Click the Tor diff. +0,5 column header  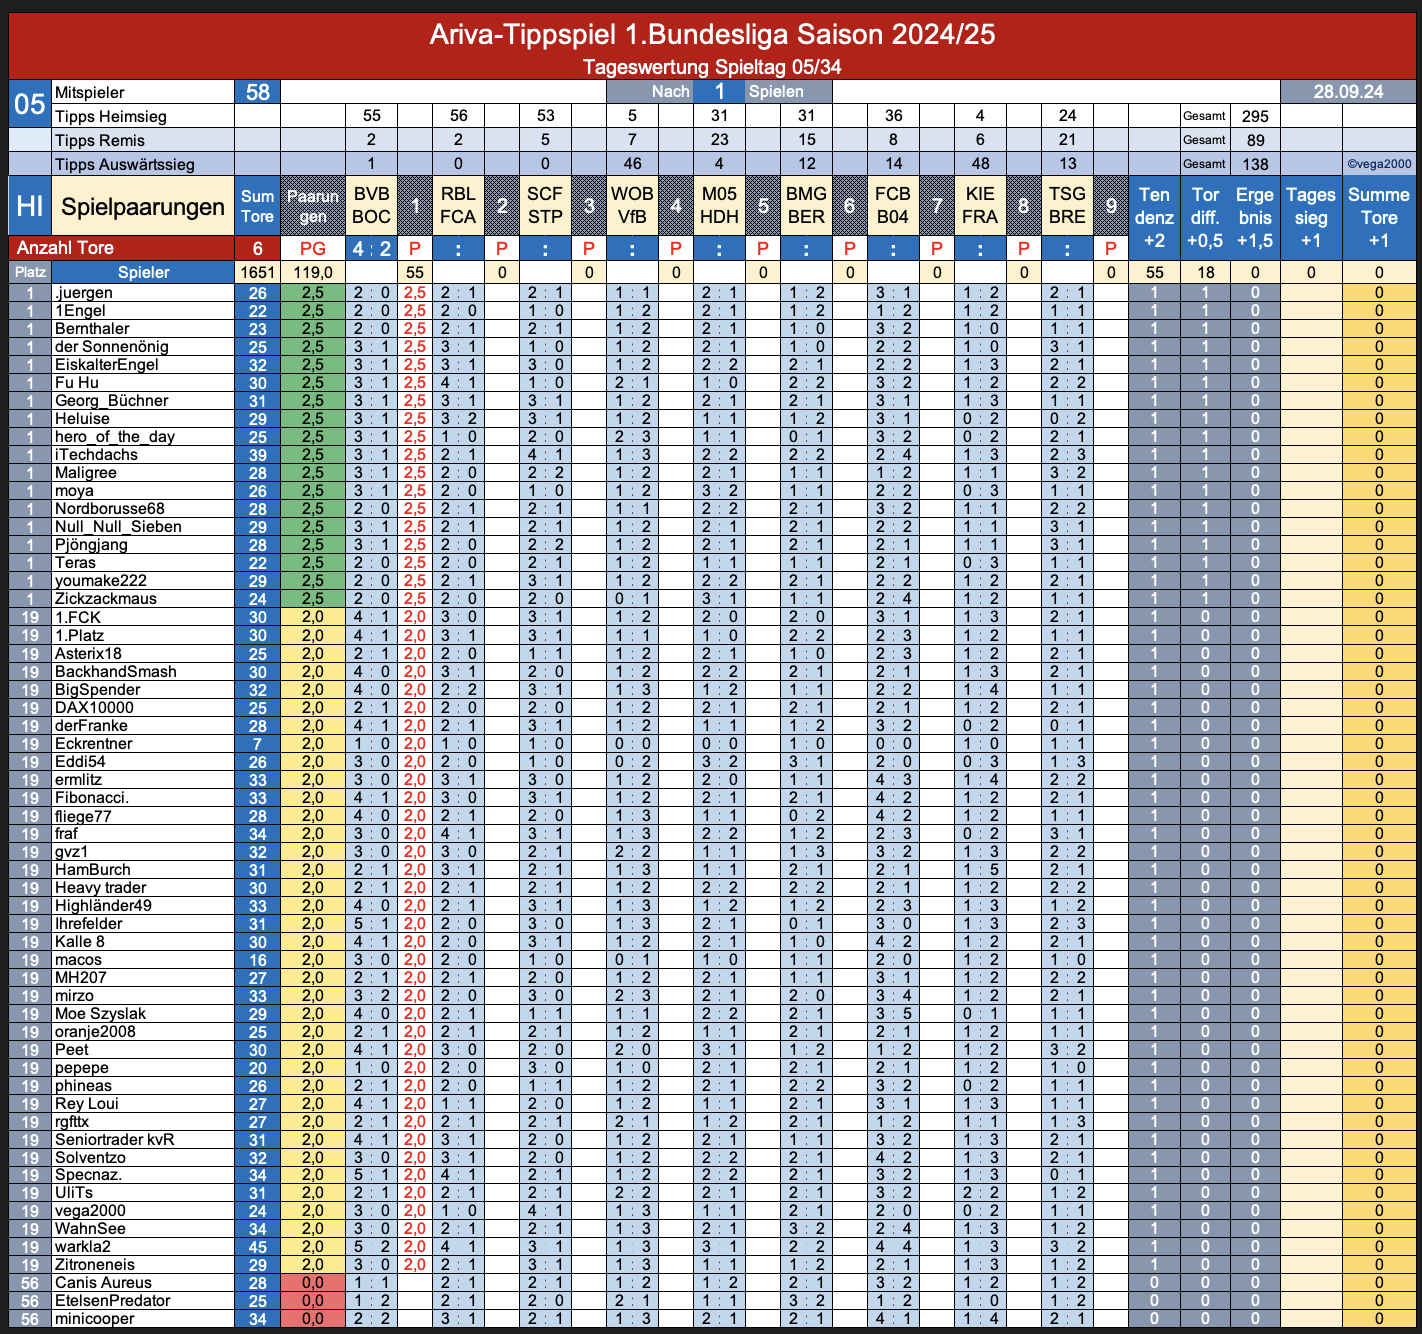coord(1205,218)
